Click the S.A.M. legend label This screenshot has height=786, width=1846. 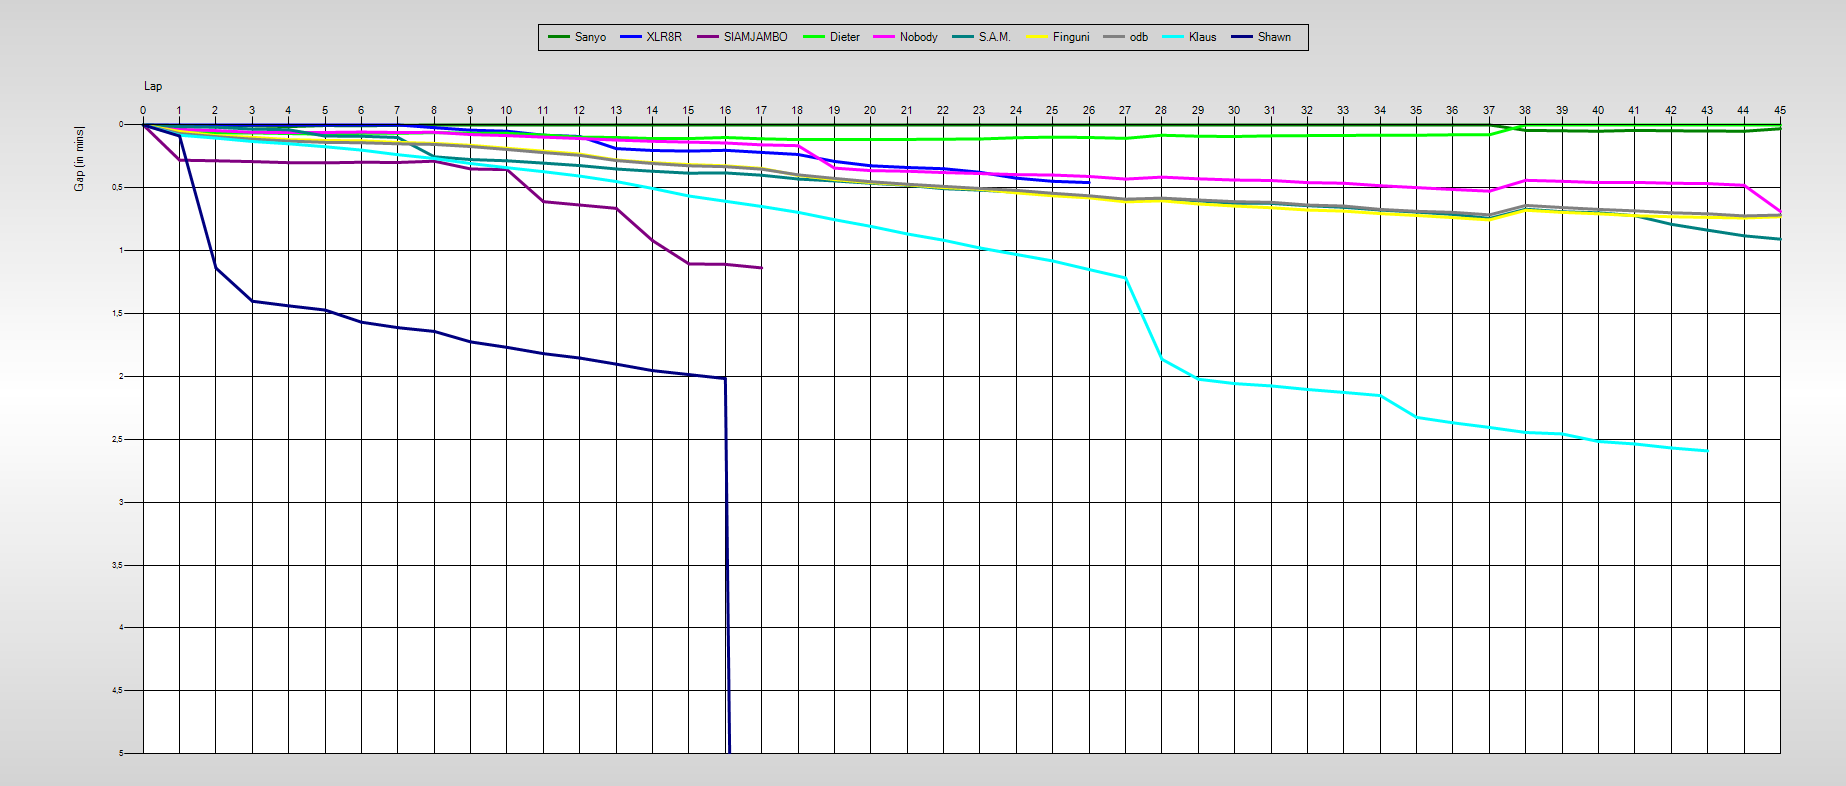coord(994,37)
